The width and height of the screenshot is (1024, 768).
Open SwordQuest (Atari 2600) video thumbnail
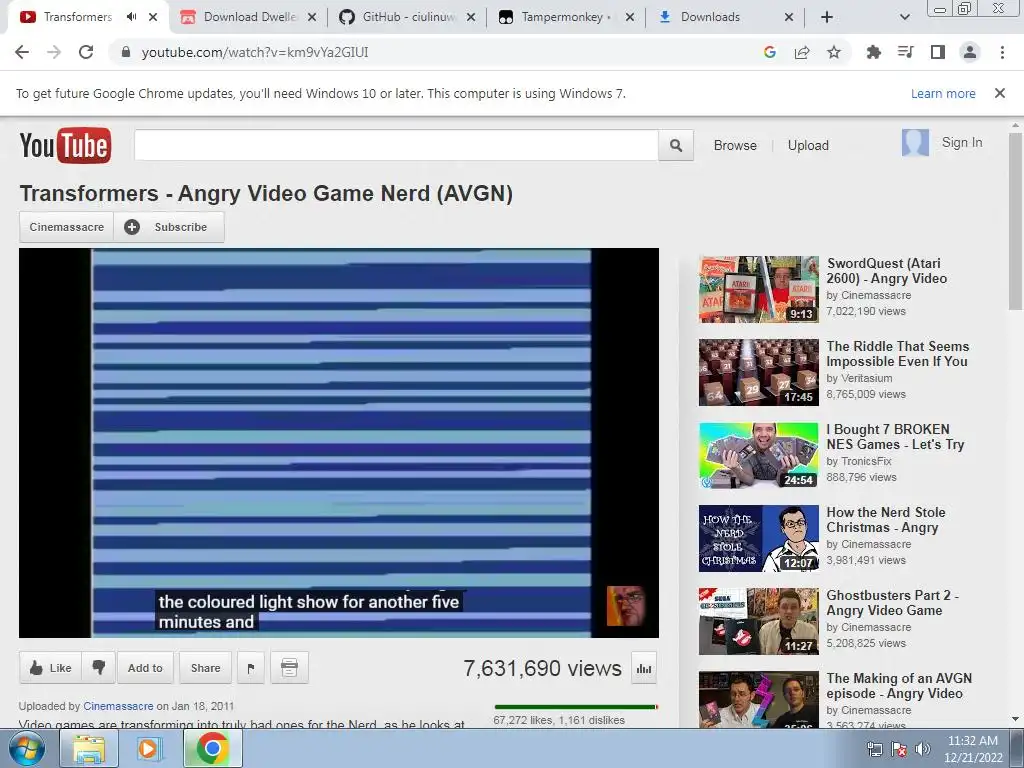758,289
